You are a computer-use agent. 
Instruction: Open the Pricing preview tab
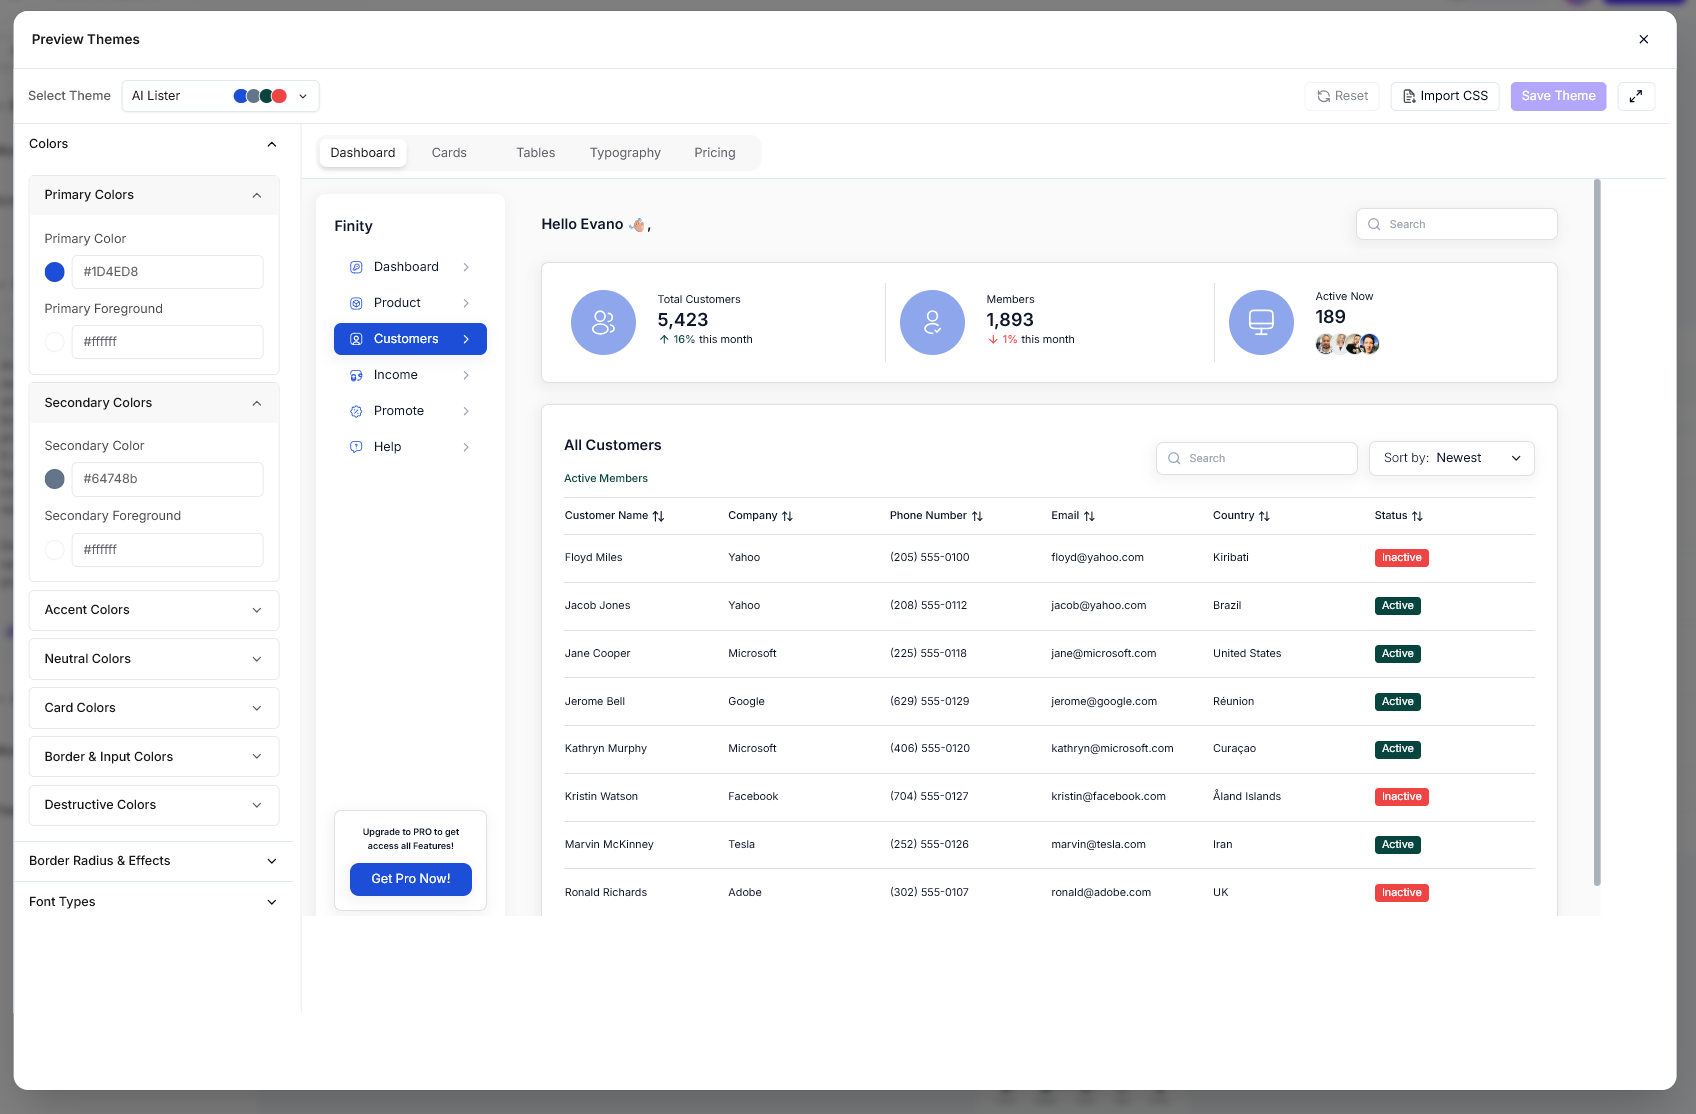click(714, 152)
